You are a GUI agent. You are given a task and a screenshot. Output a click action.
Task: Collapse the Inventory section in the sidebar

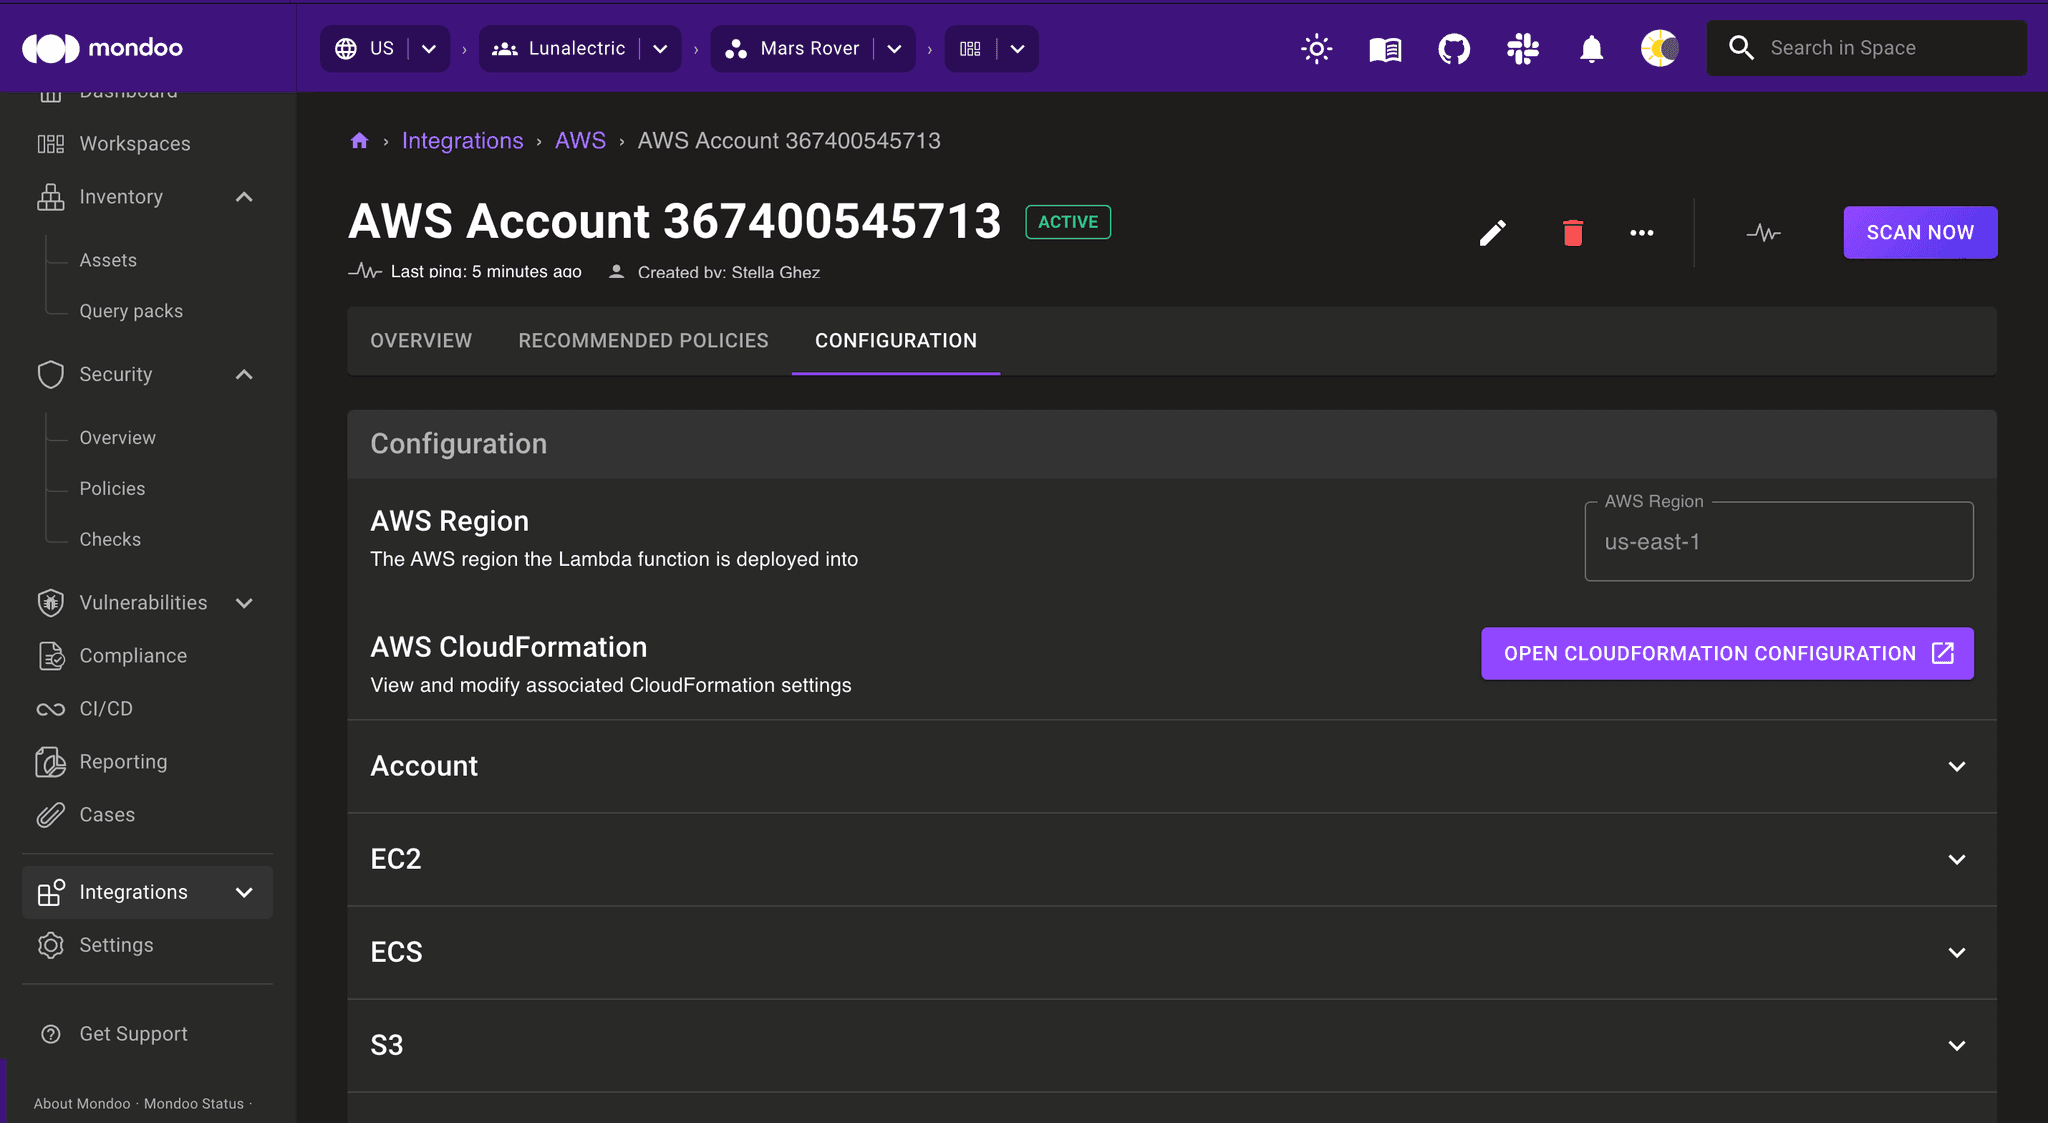point(244,197)
